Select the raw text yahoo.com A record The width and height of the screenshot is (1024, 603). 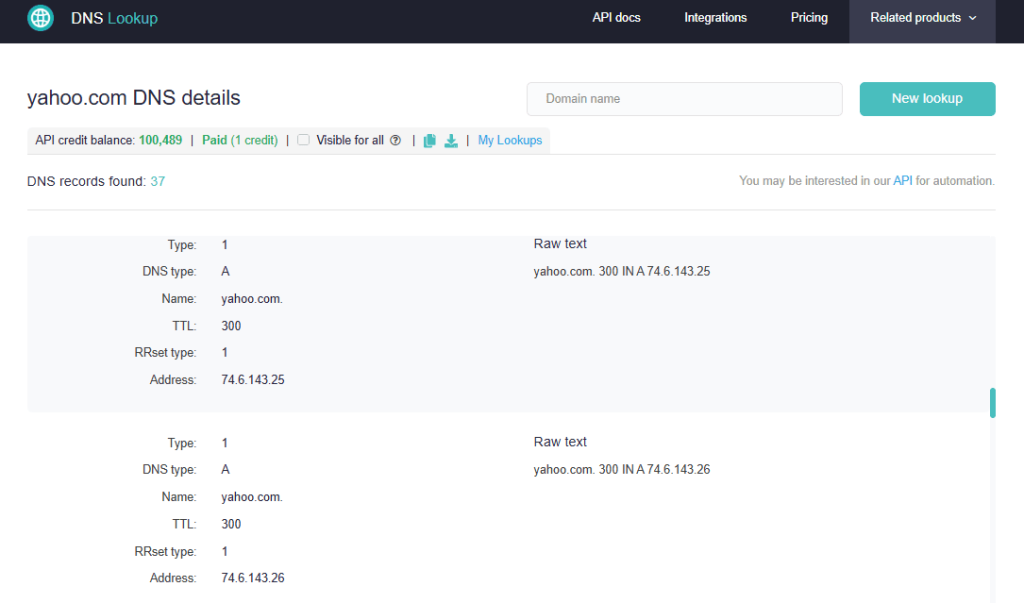click(623, 270)
